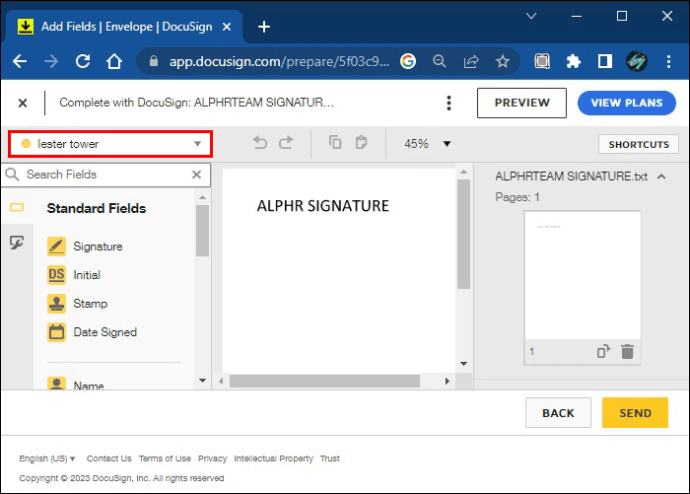
Task: Open the Terms of Use link
Action: tap(165, 458)
